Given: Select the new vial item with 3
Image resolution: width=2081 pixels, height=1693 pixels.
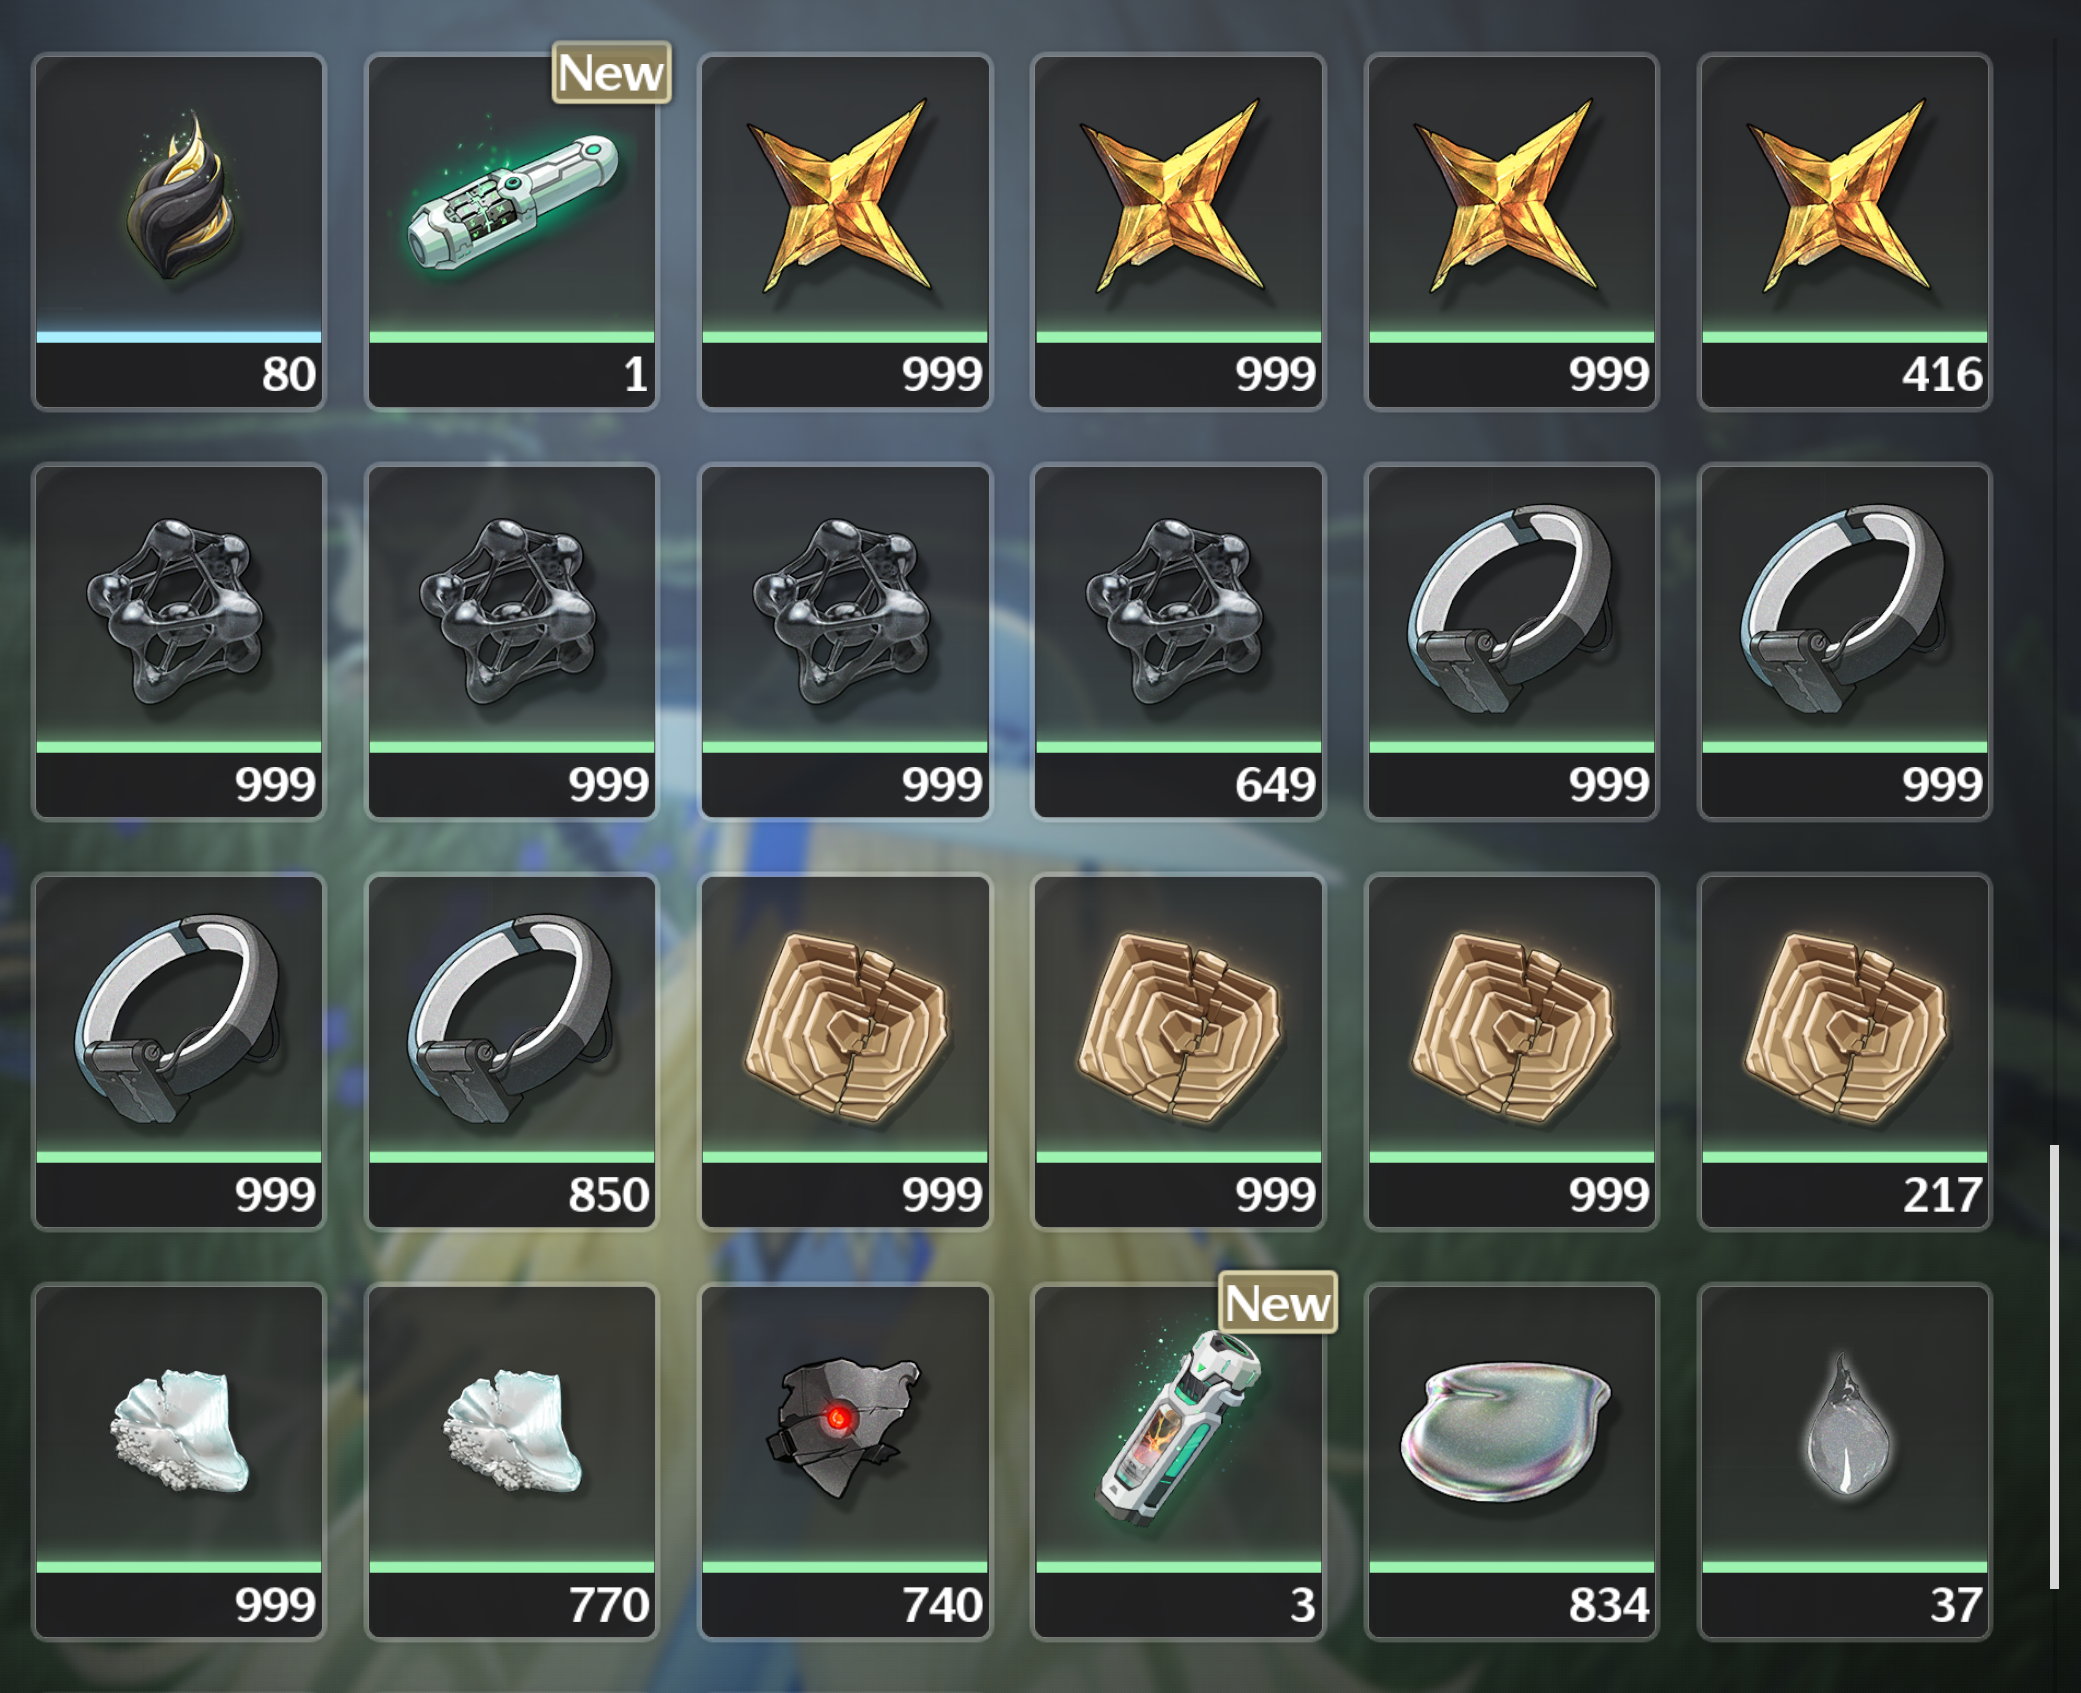Looking at the screenshot, I should pos(1178,1462).
